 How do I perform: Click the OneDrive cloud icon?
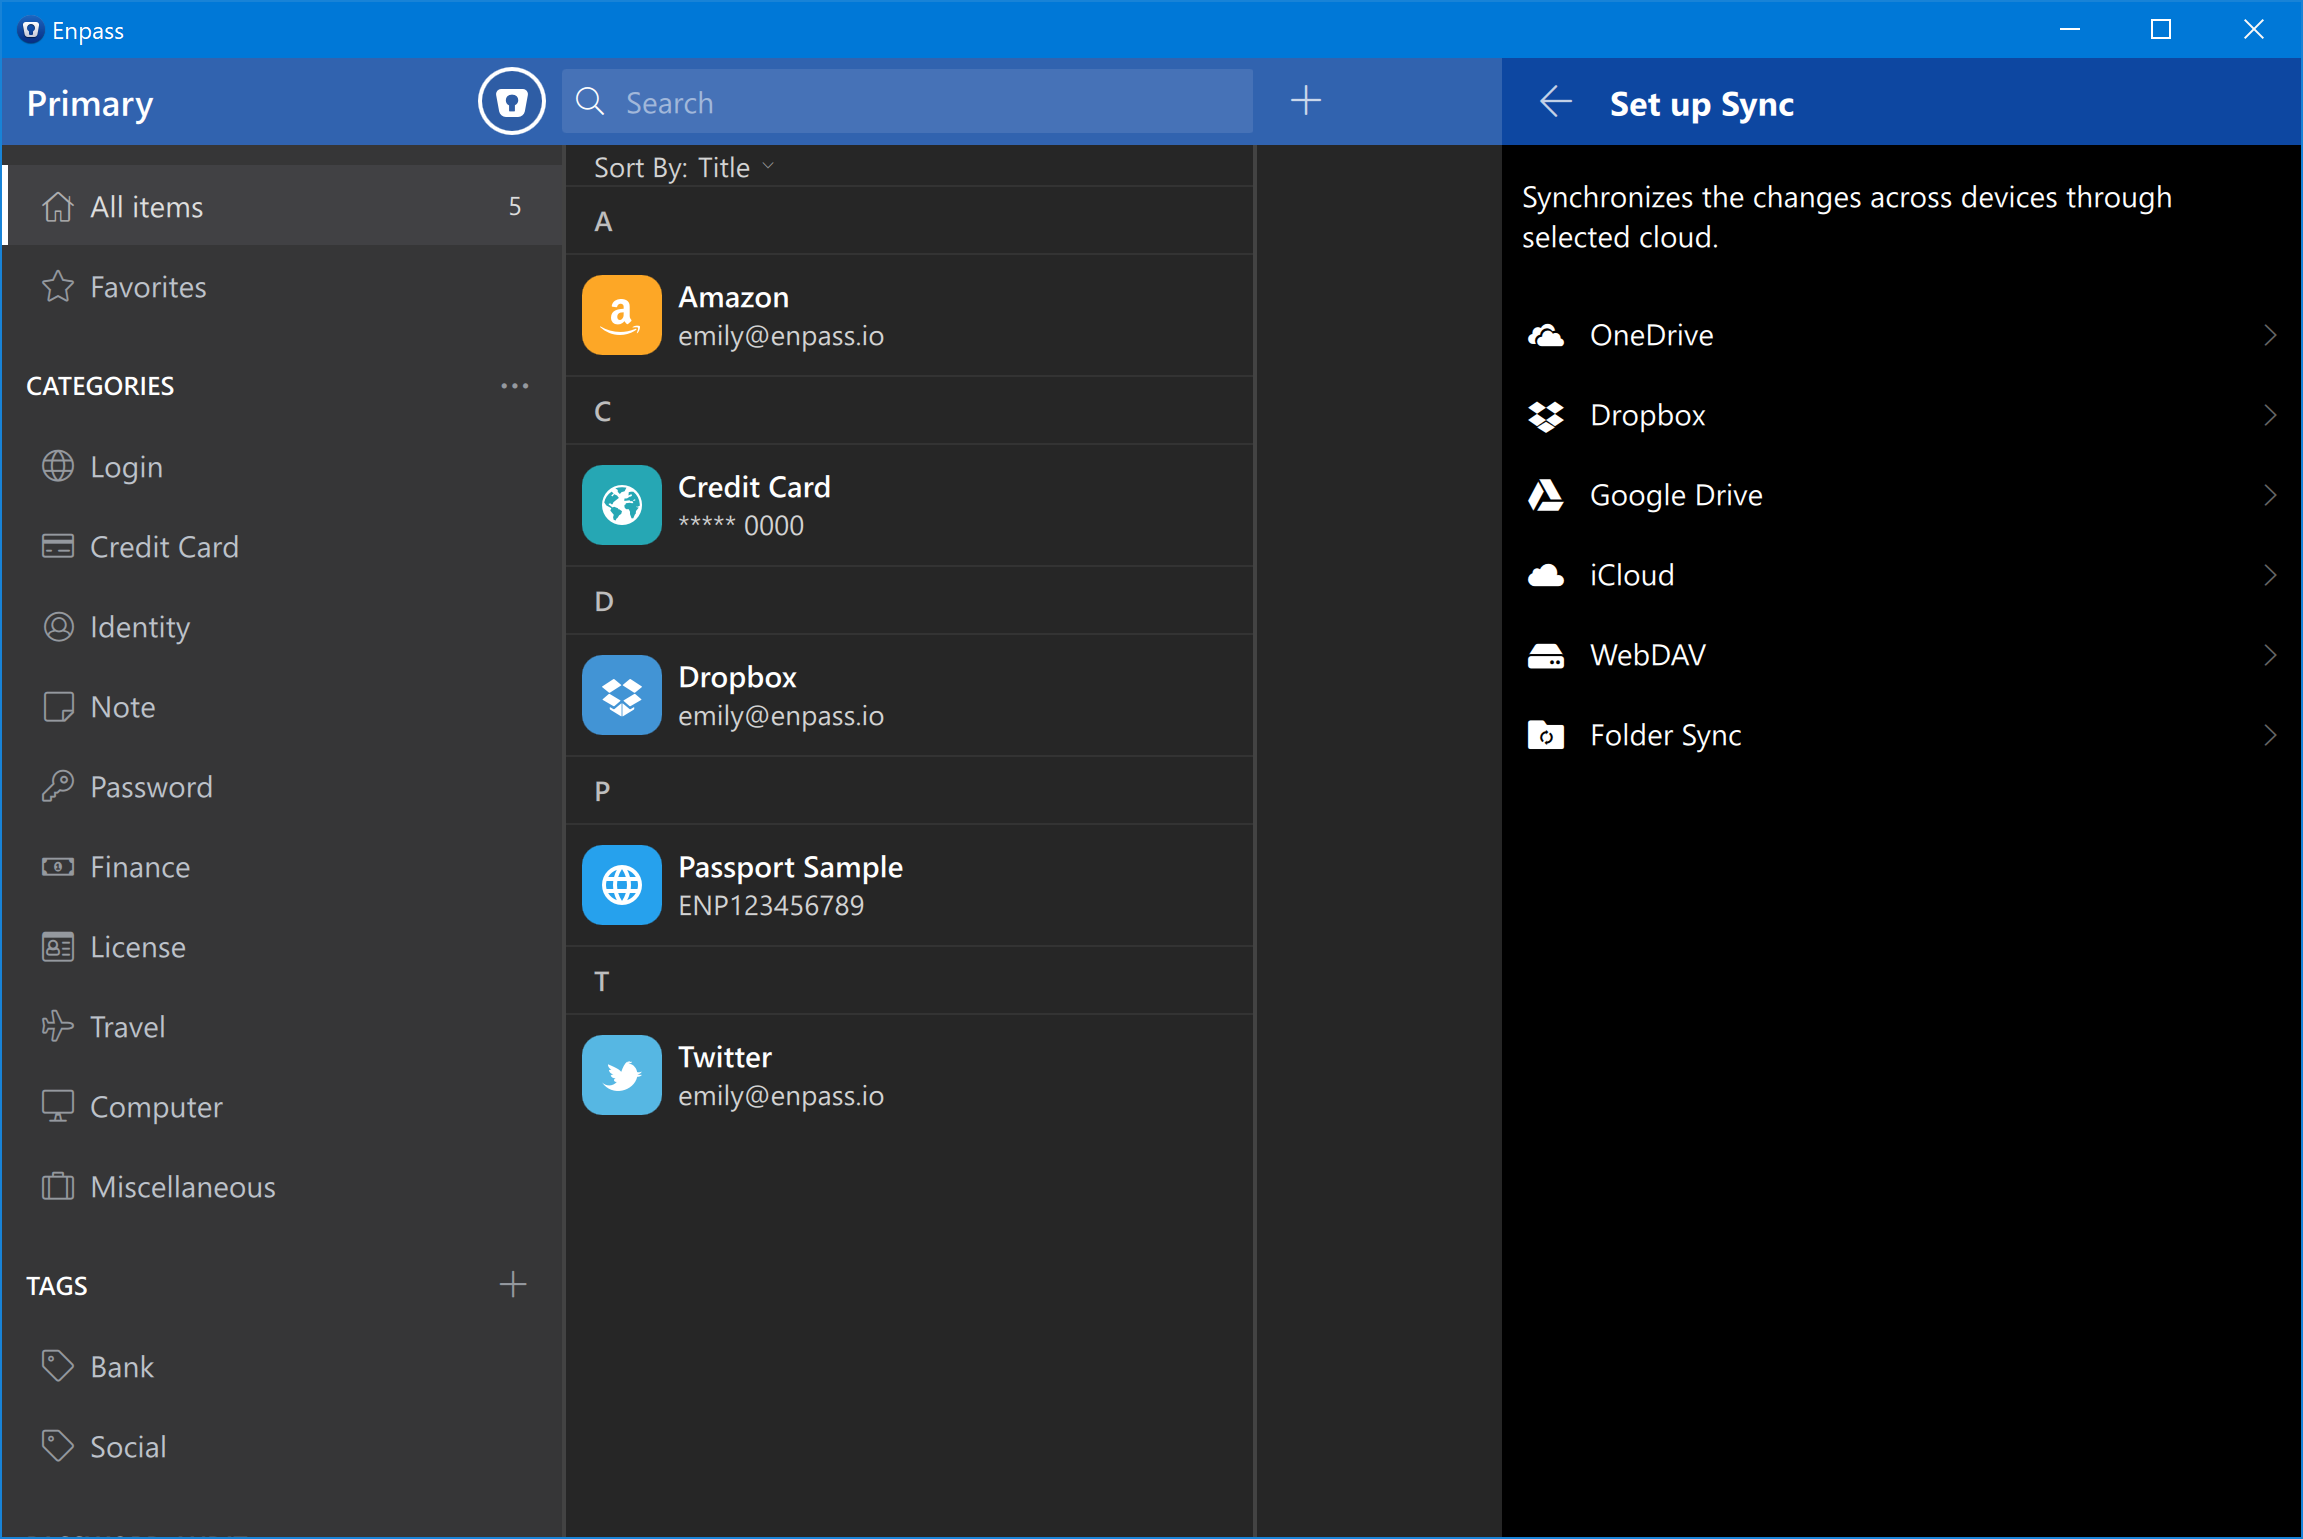pyautogui.click(x=1545, y=335)
